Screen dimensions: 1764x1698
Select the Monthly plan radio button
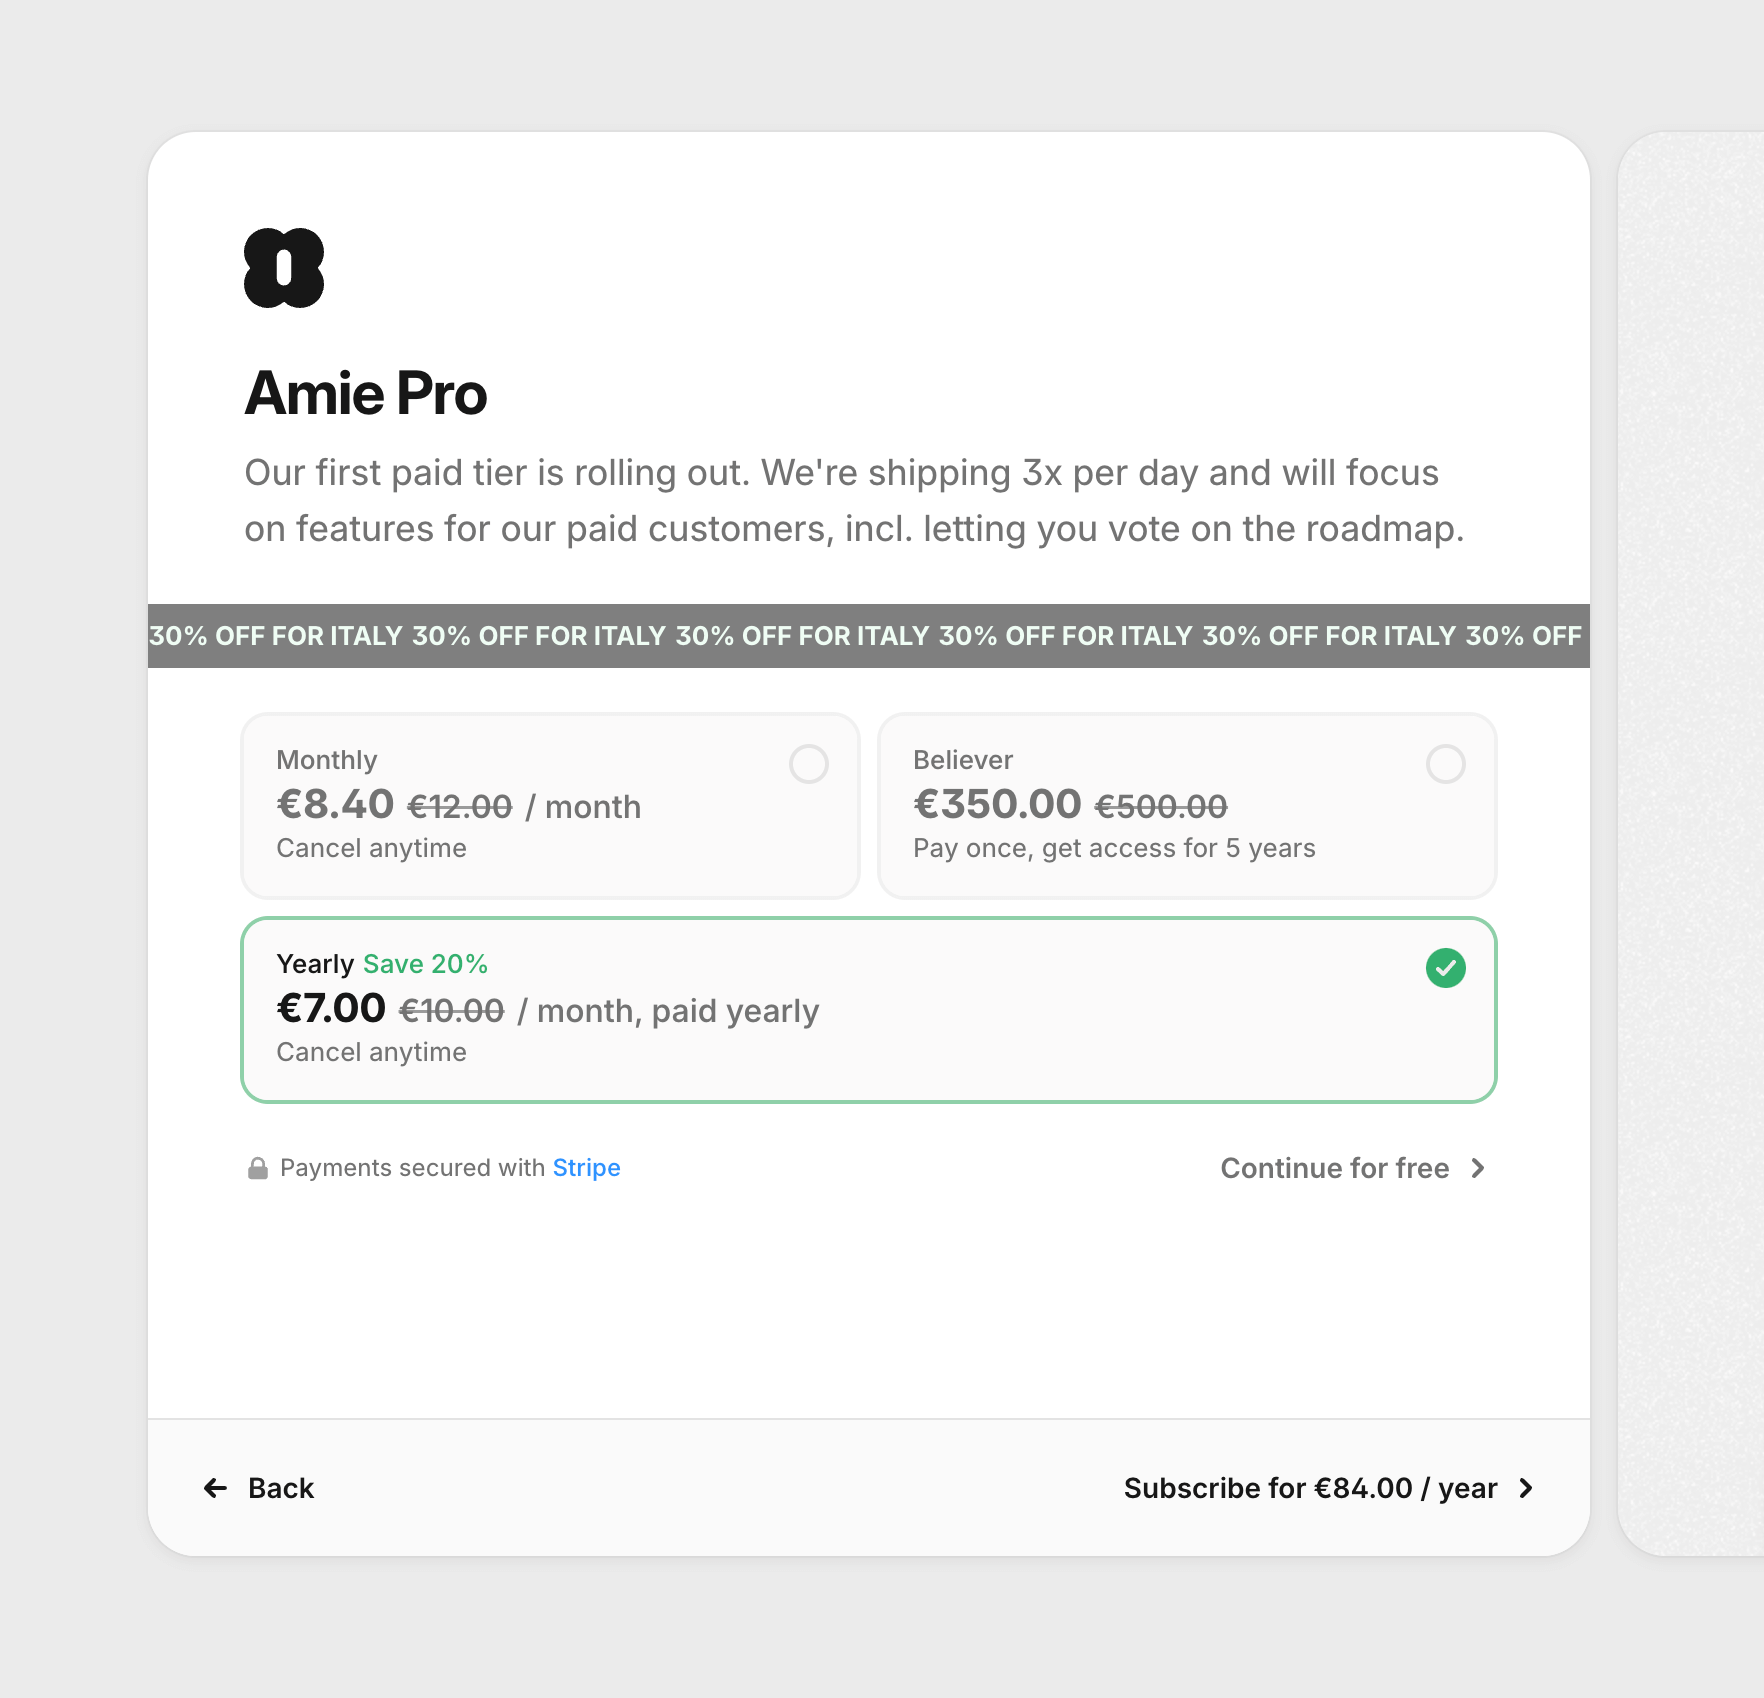click(808, 764)
